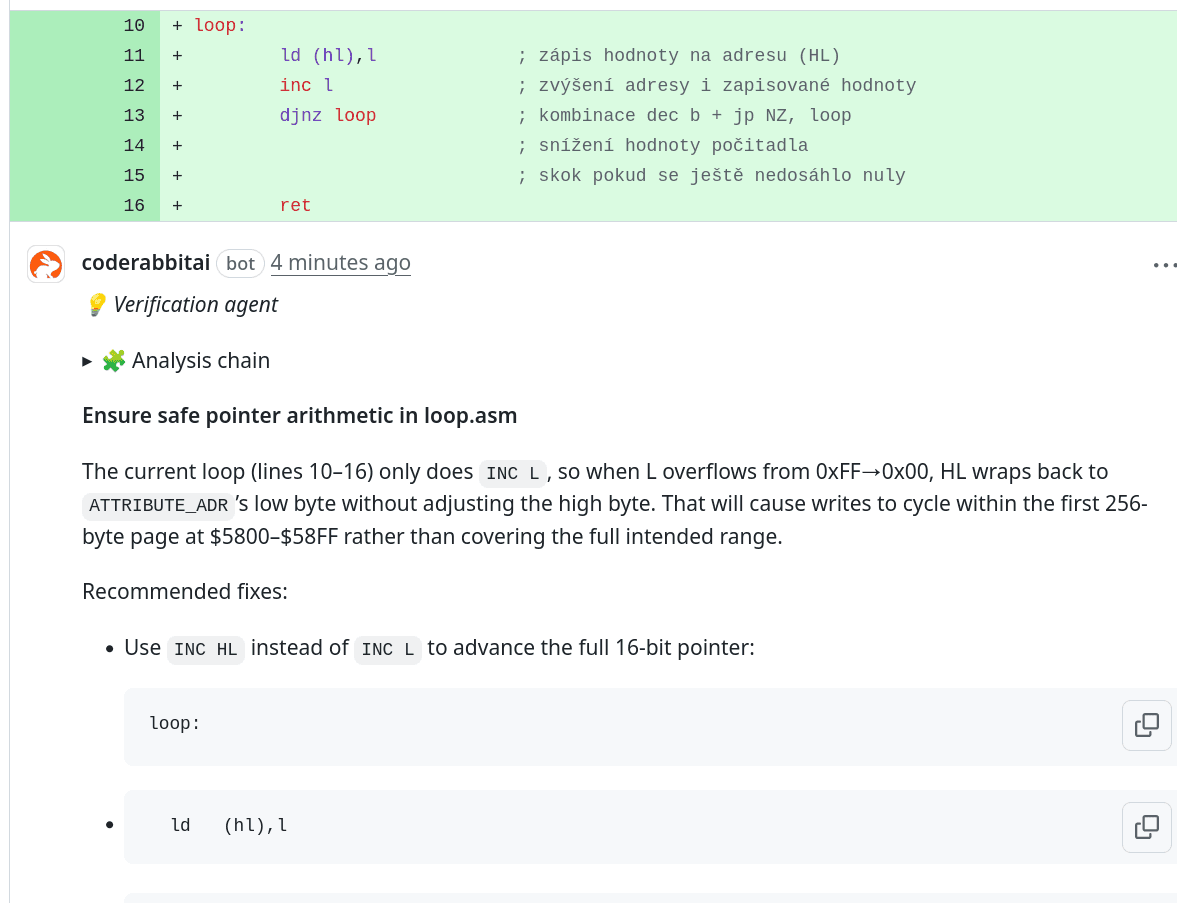The image size is (1177, 903).
Task: Click the Analysis chain disclosure triangle
Action: click(x=86, y=362)
